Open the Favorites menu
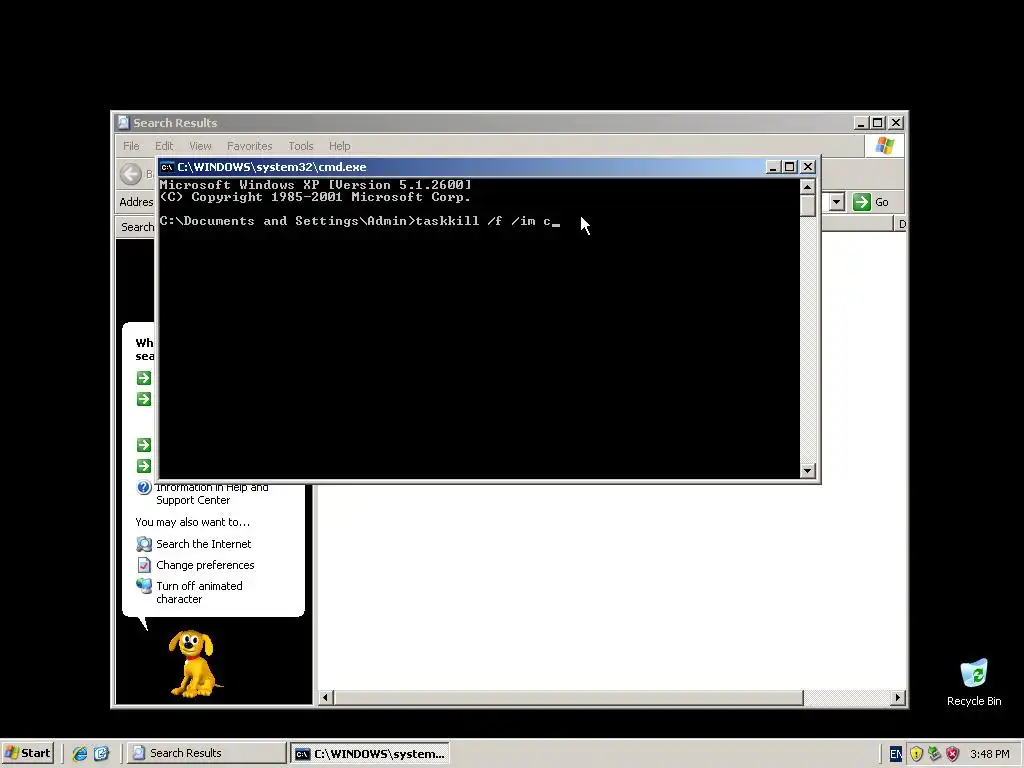The height and width of the screenshot is (768, 1024). [x=249, y=146]
